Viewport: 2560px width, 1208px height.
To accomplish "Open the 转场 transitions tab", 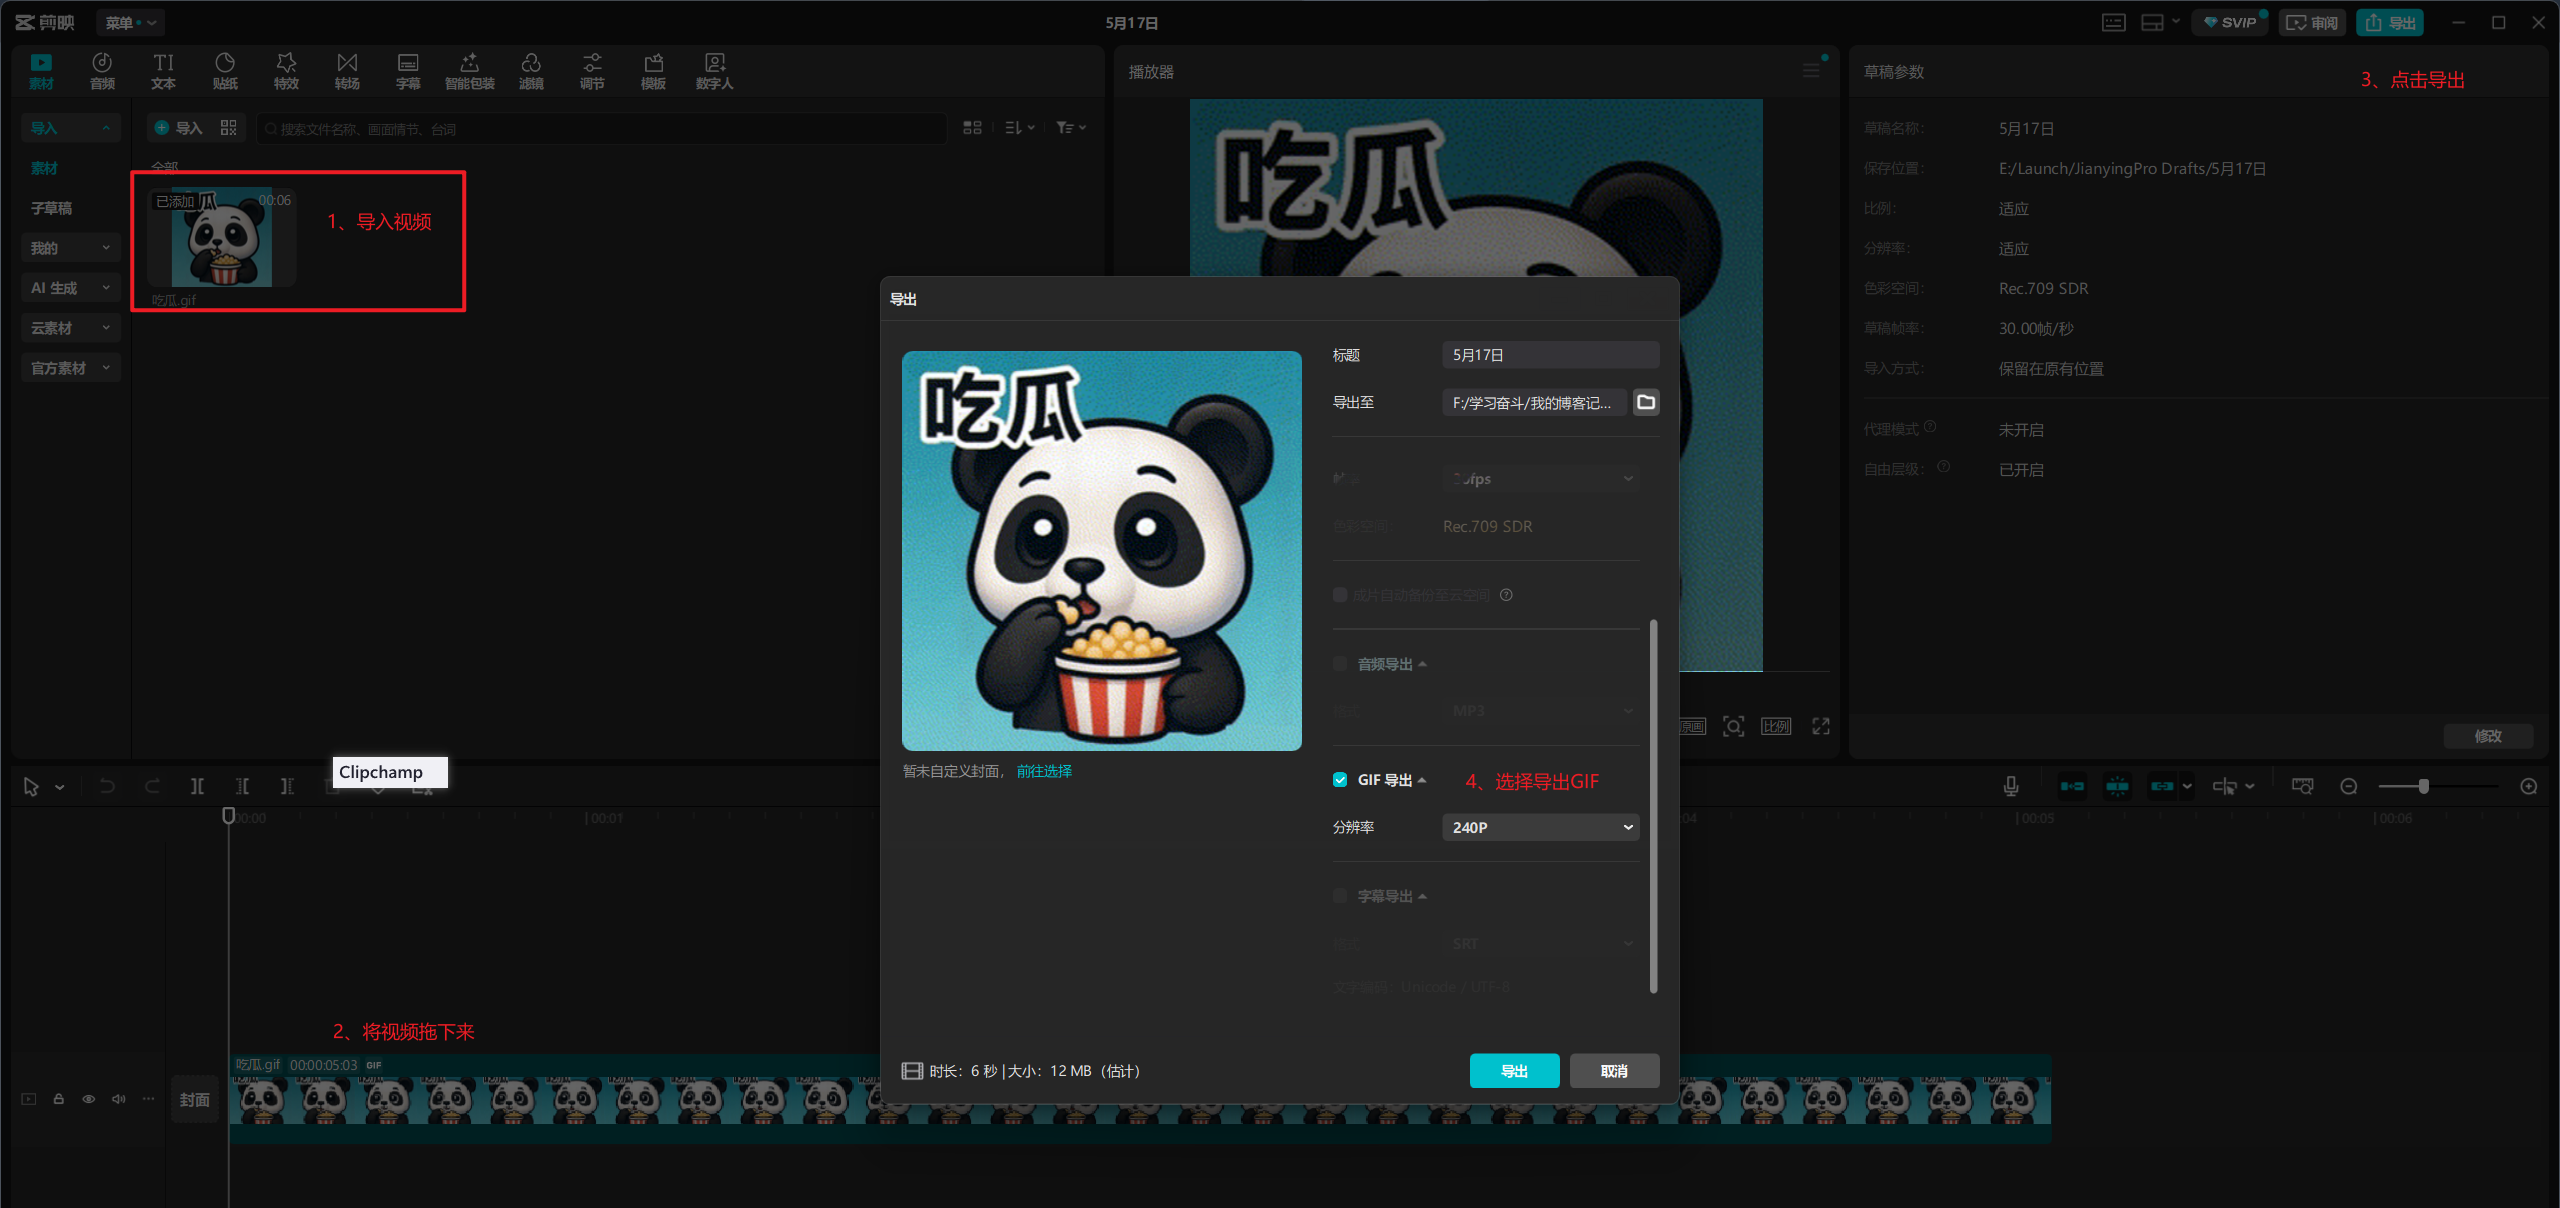I will tap(347, 71).
